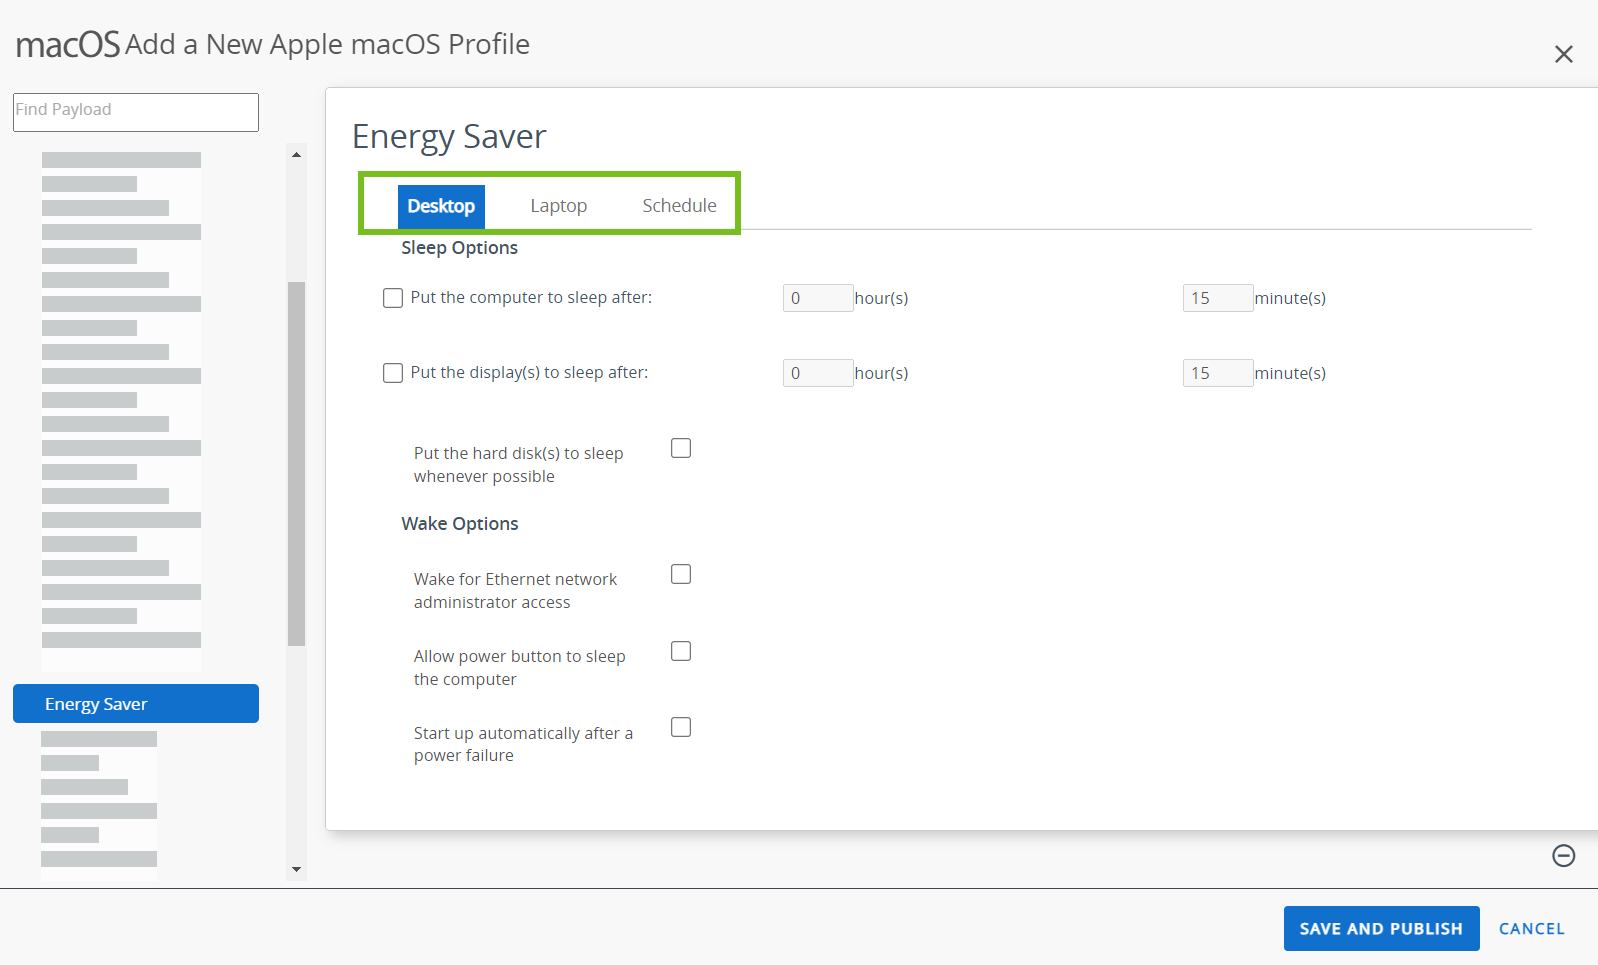Click the minus circle remove-payload icon
This screenshot has width=1598, height=965.
coord(1563,855)
